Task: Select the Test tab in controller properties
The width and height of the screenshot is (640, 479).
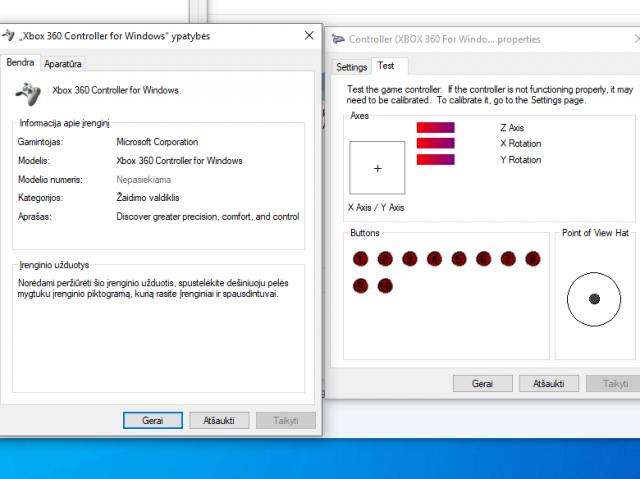Action: coord(386,66)
